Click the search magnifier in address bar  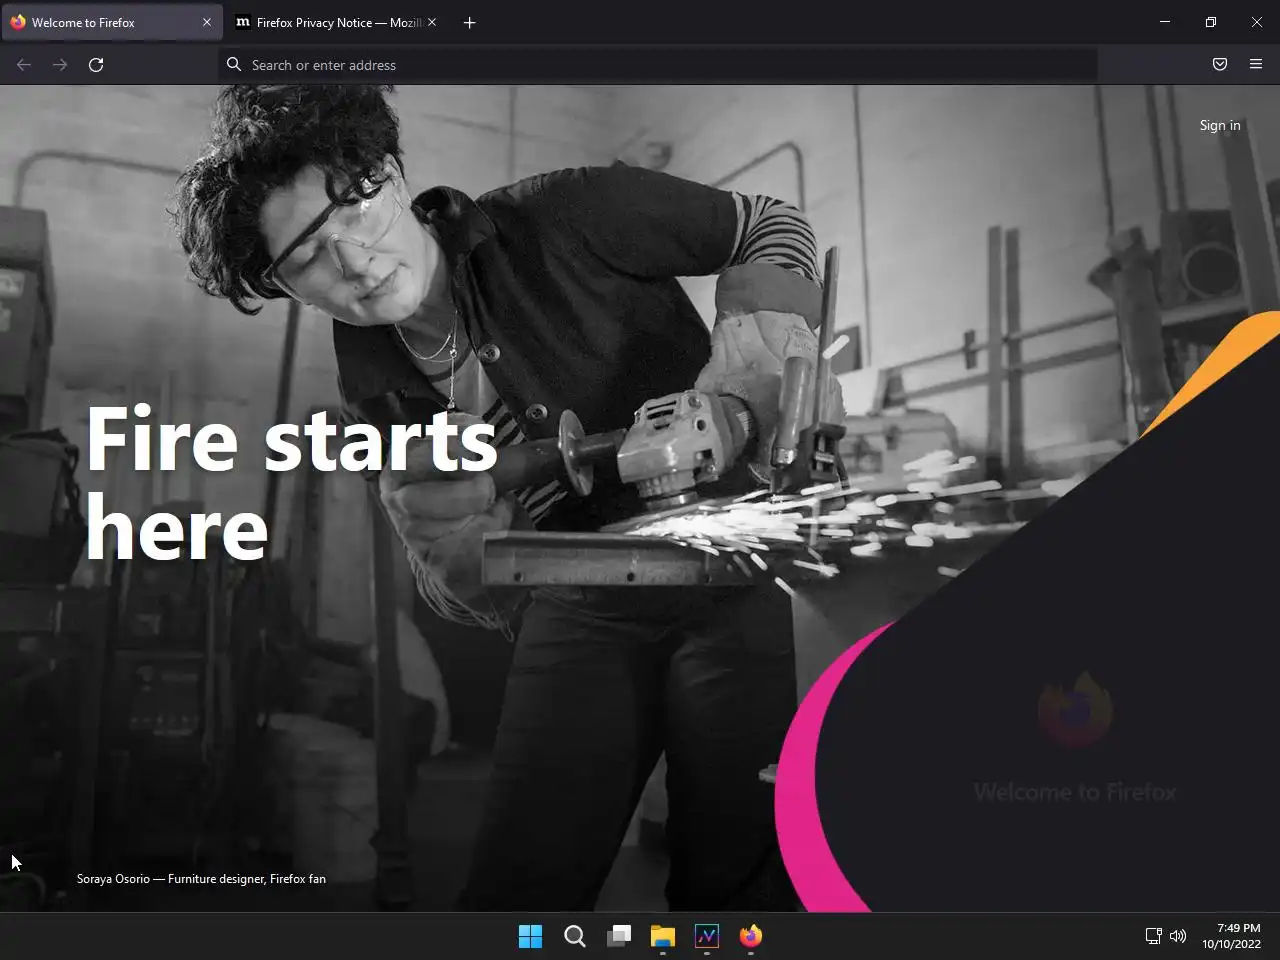[x=234, y=65]
